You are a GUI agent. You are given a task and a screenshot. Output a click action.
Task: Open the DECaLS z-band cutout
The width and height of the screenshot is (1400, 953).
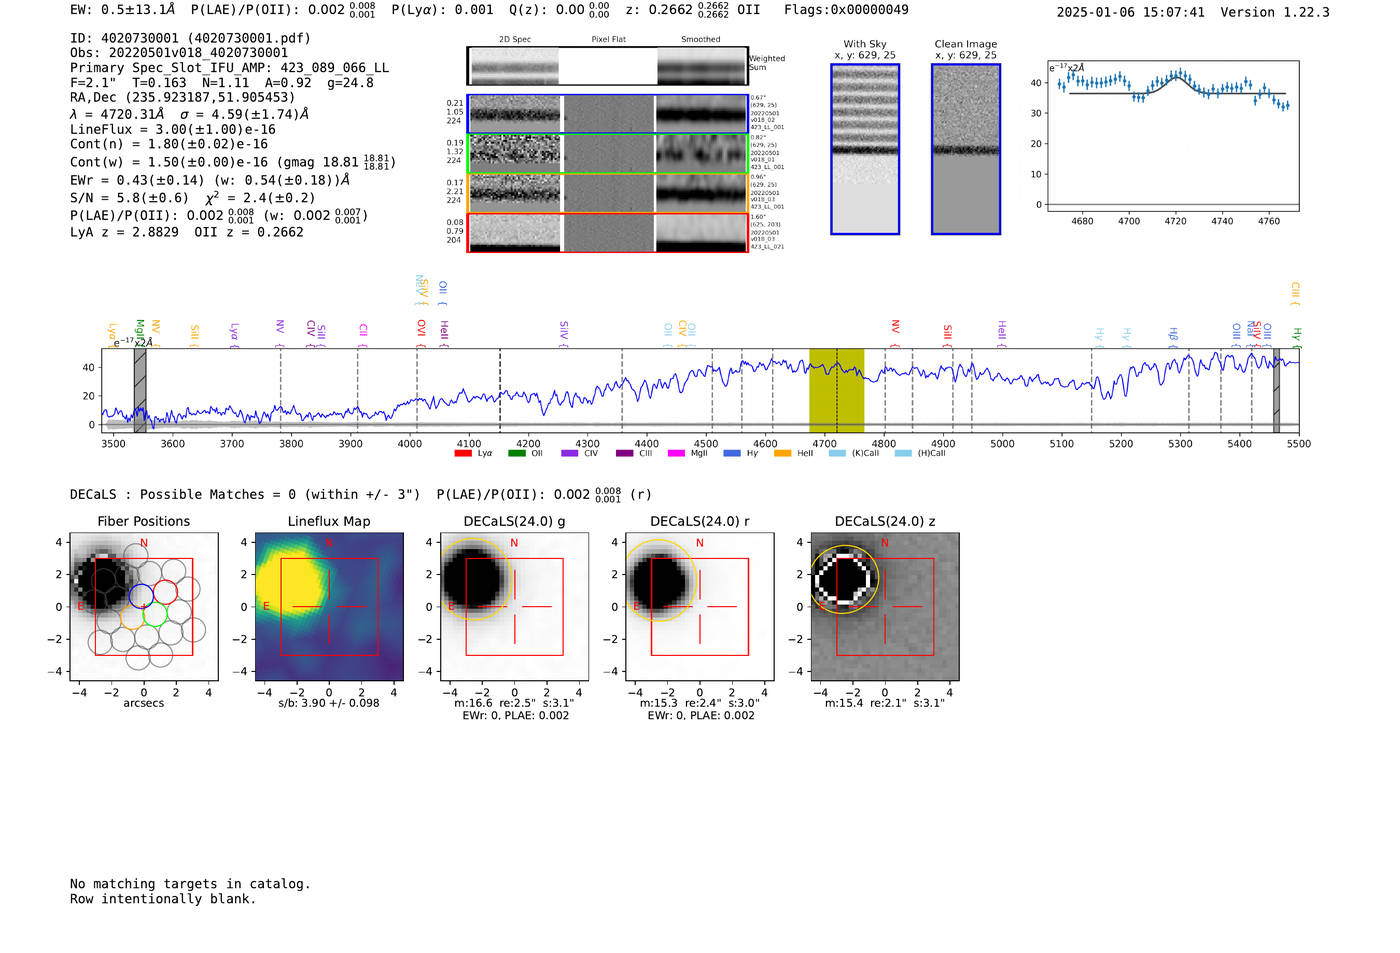coord(884,606)
